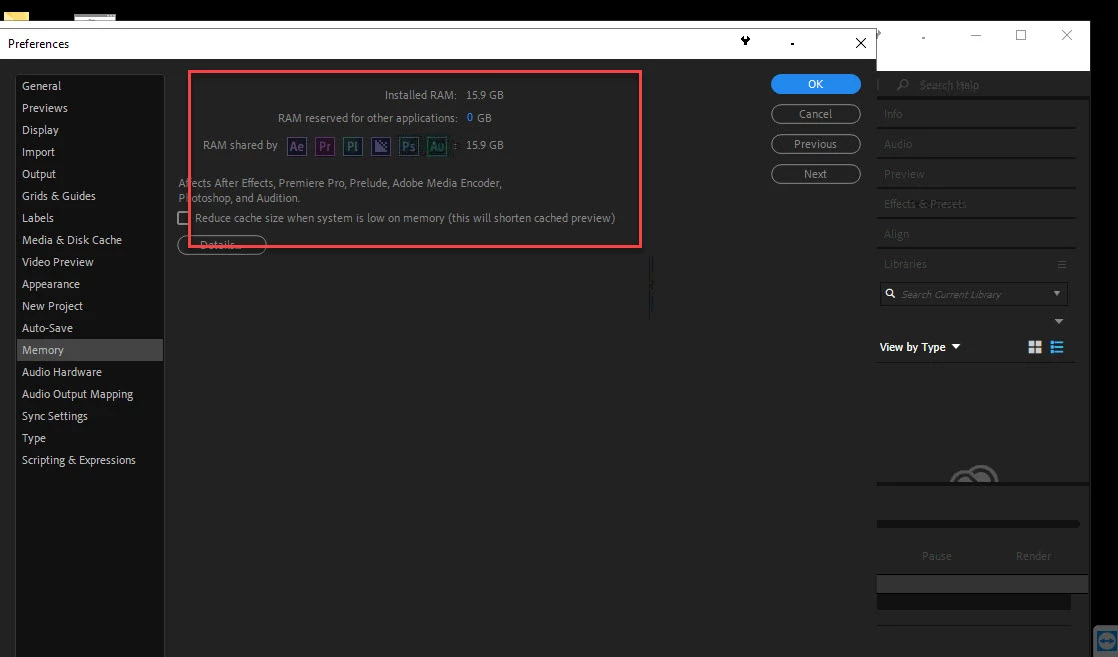Open the Effects & Presets panel

(x=925, y=204)
